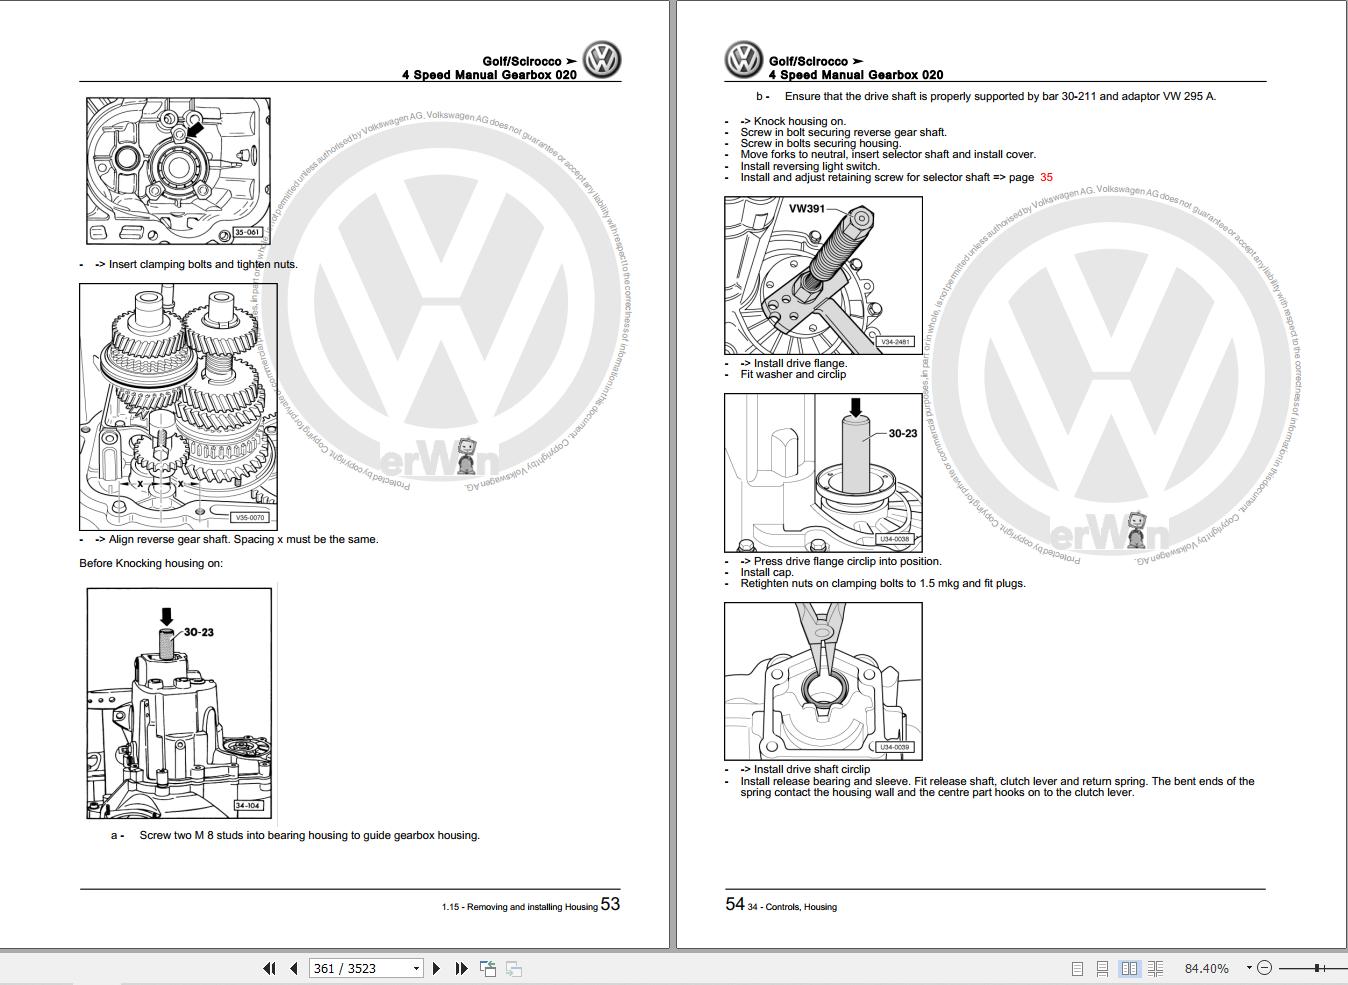Click page 54 footer '34 - Controls, Housing'
Image resolution: width=1348 pixels, height=985 pixels.
click(792, 907)
